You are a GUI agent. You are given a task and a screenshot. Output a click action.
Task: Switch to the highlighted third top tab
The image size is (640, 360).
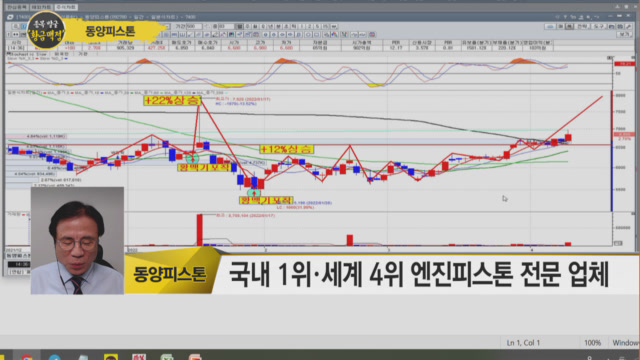tap(66, 7)
